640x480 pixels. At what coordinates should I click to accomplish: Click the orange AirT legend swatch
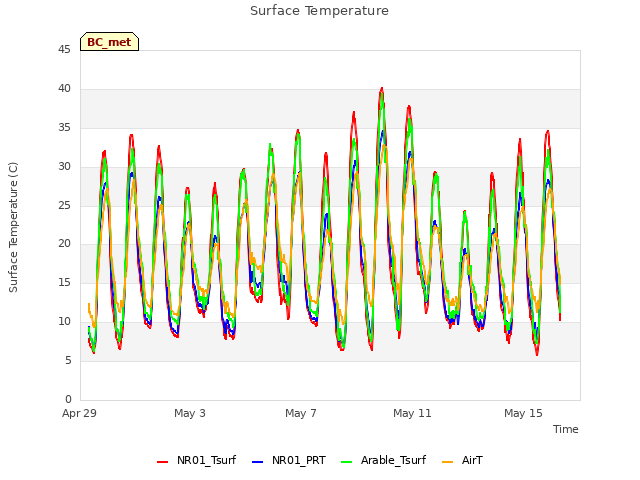click(448, 462)
